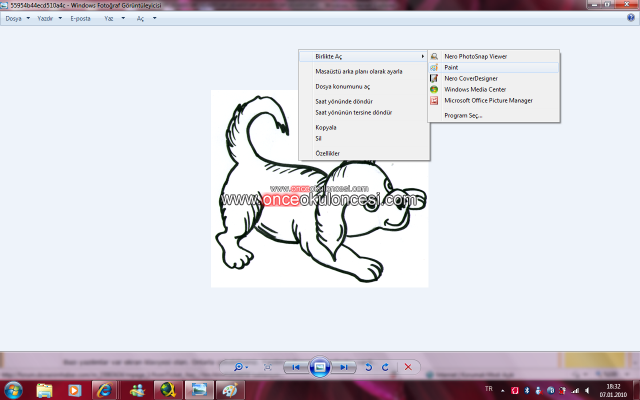This screenshot has width=640, height=400.
Task: Rotate image counterclockwise using toolbar icon
Action: [x=368, y=367]
